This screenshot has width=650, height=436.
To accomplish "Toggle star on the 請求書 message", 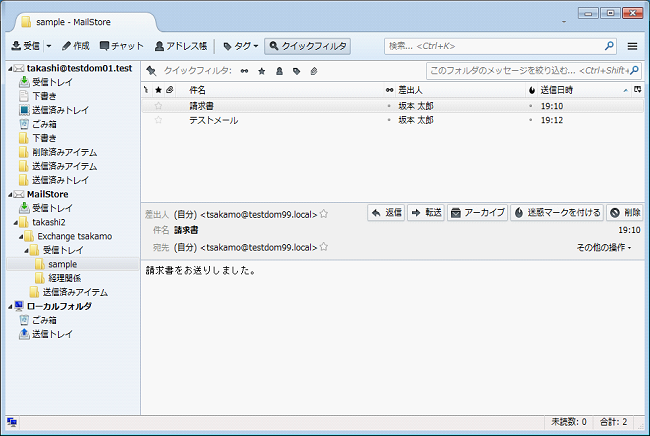I will [158, 105].
